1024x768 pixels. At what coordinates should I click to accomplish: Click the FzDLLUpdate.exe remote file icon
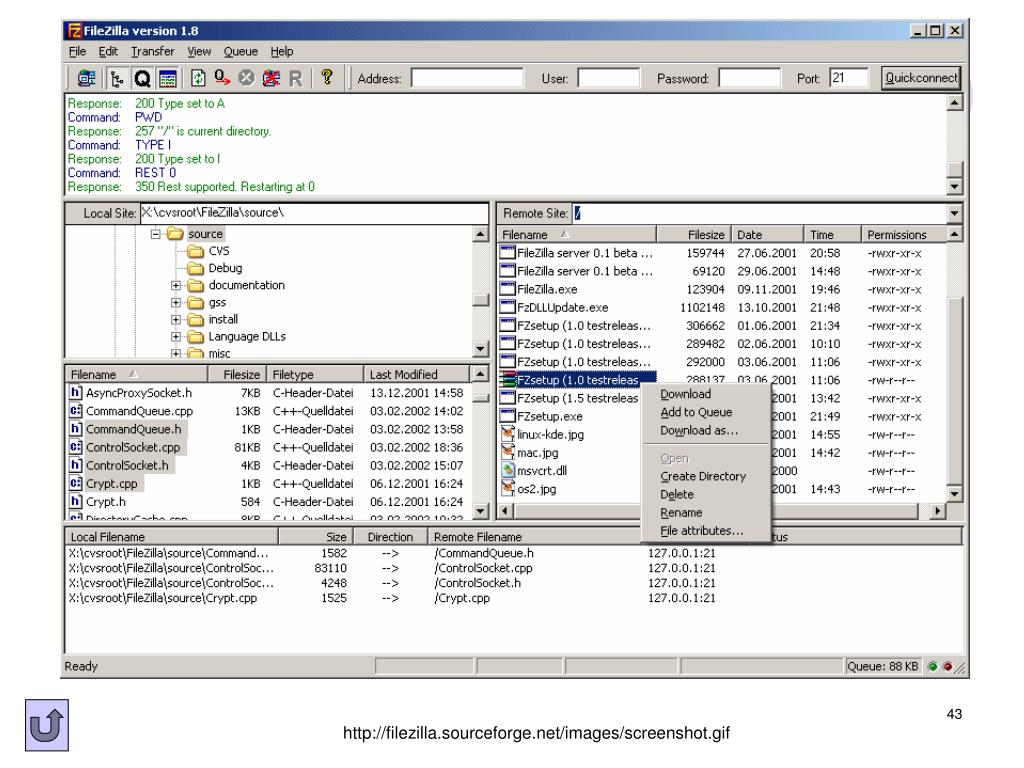tap(507, 307)
